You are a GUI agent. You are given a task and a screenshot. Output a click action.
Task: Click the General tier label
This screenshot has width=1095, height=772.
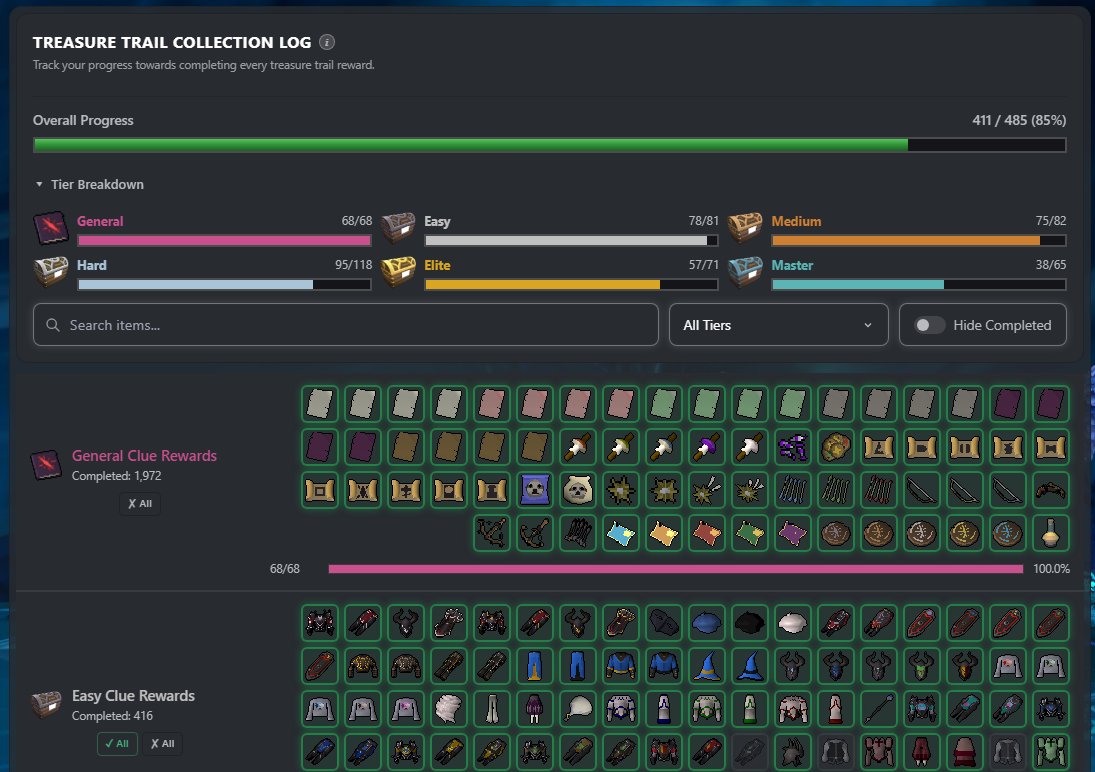(100, 221)
